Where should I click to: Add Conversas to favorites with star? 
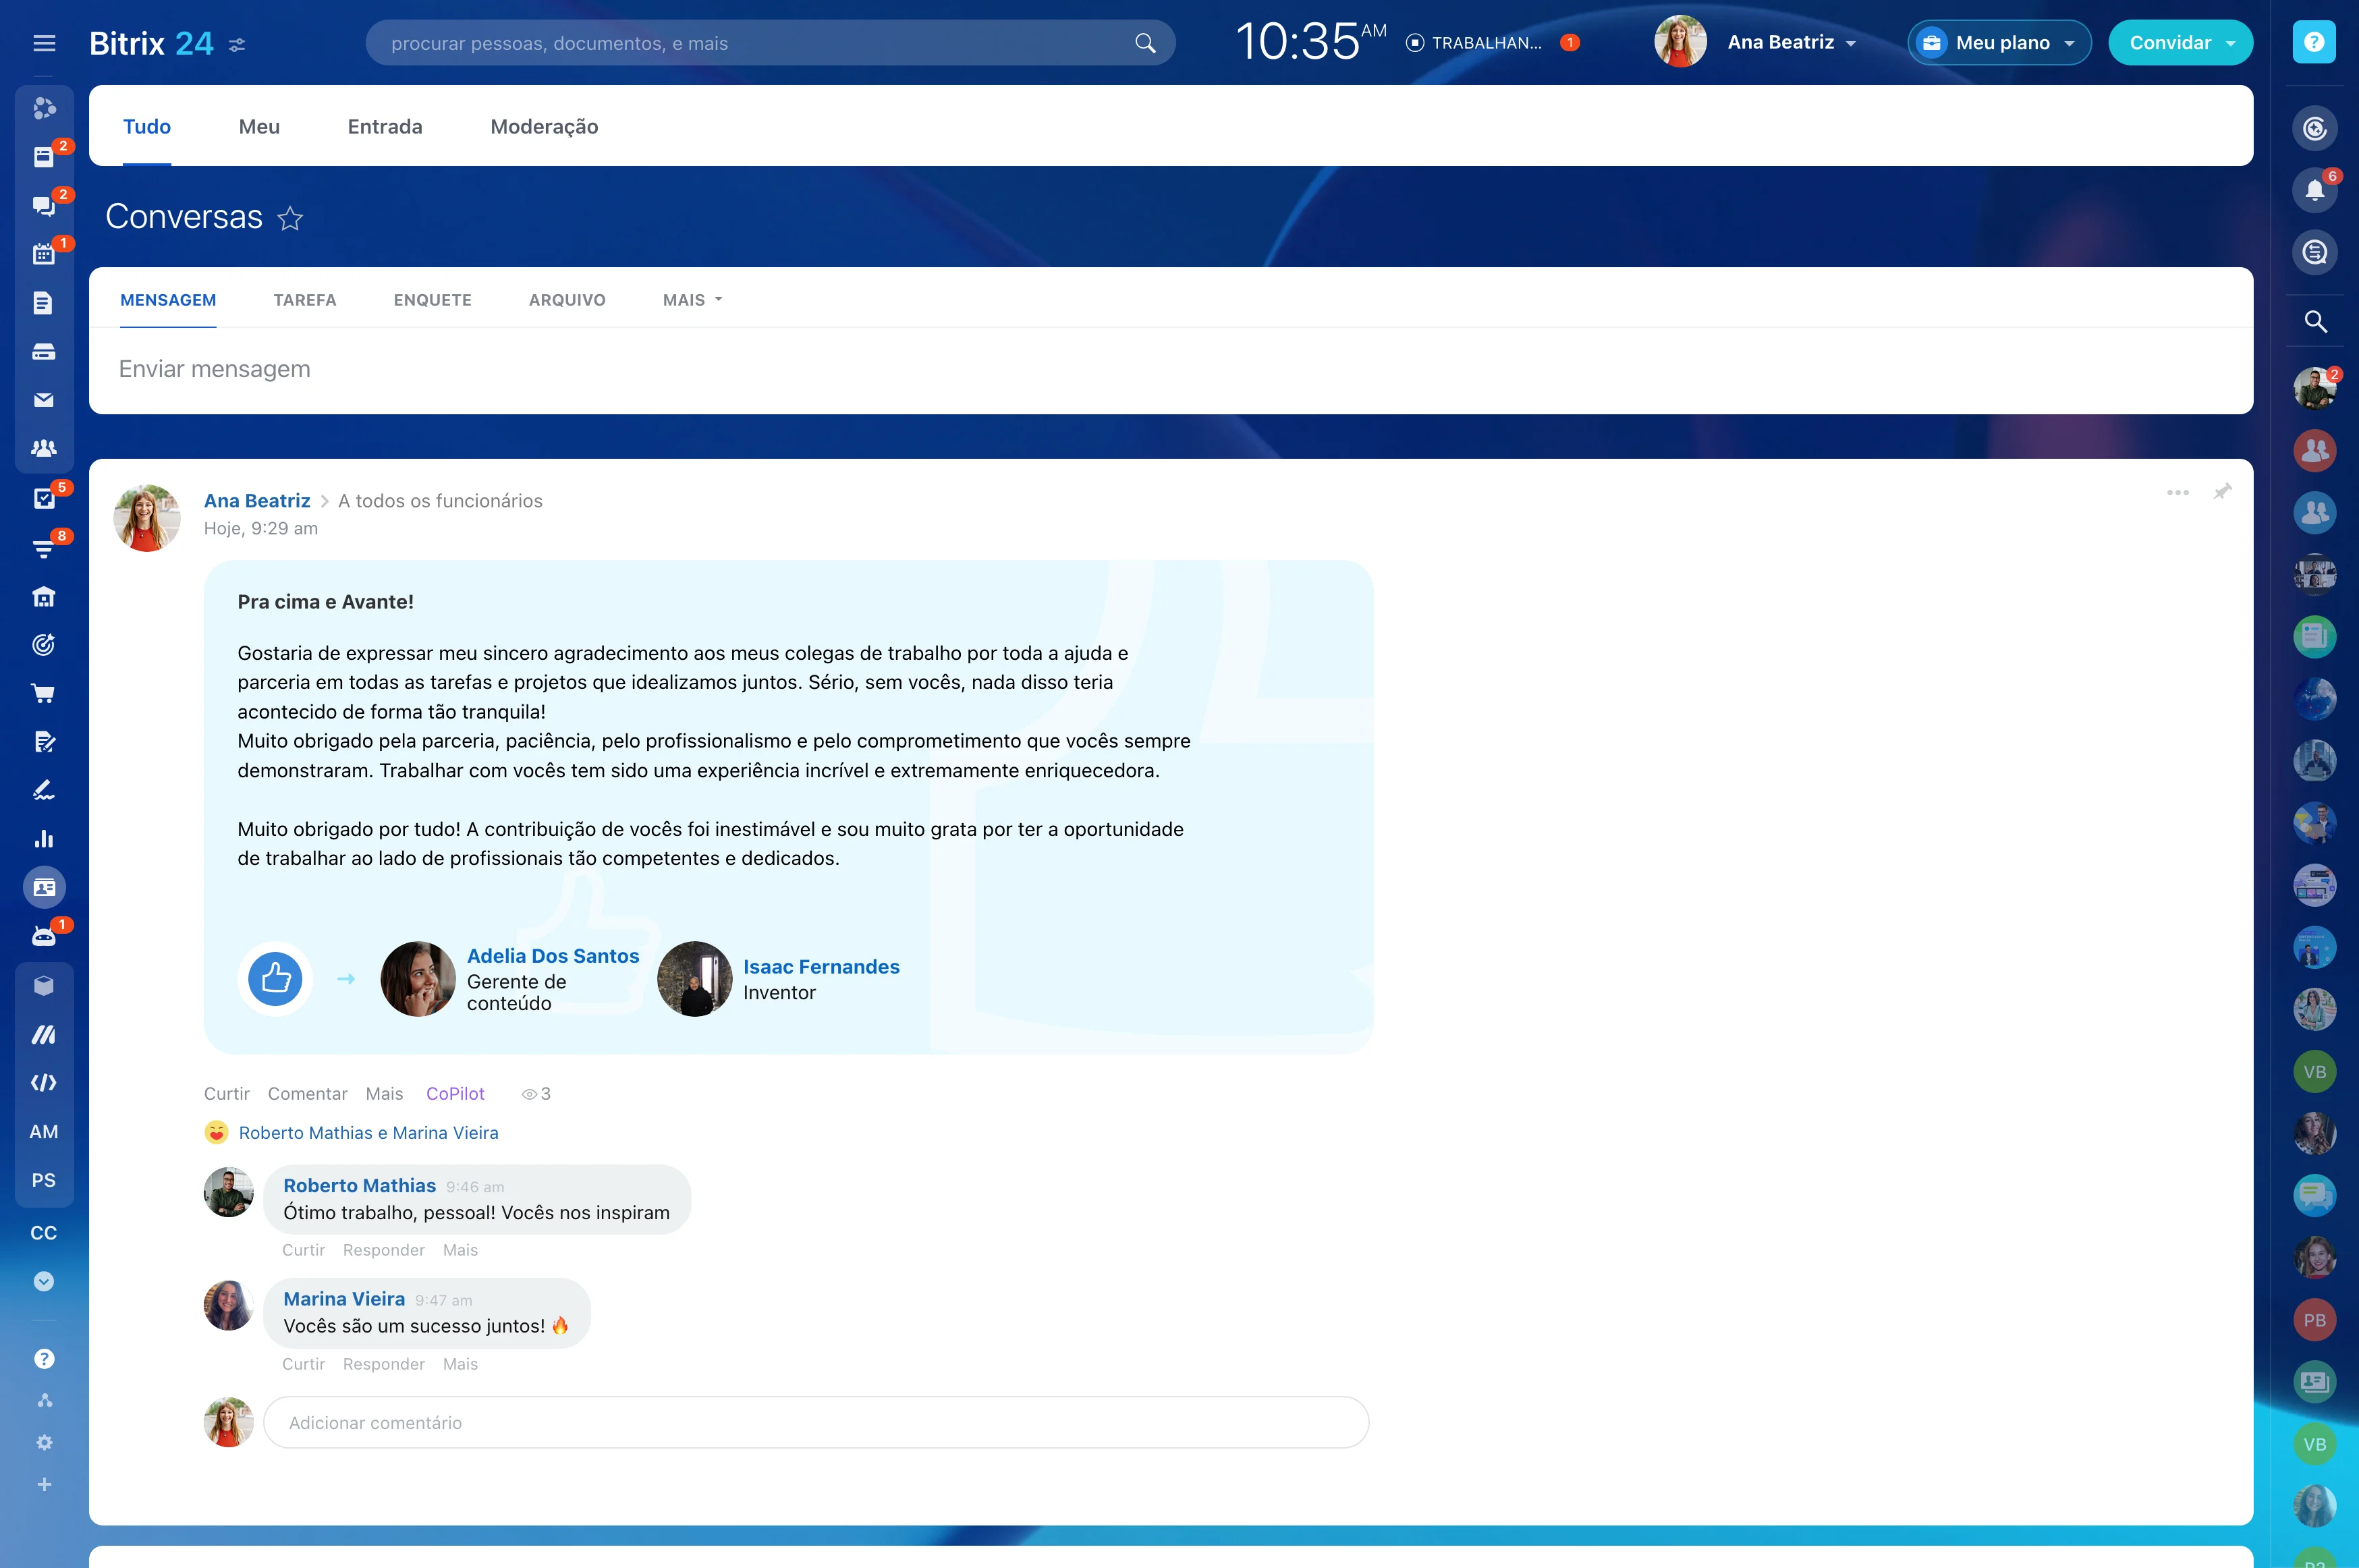(290, 218)
